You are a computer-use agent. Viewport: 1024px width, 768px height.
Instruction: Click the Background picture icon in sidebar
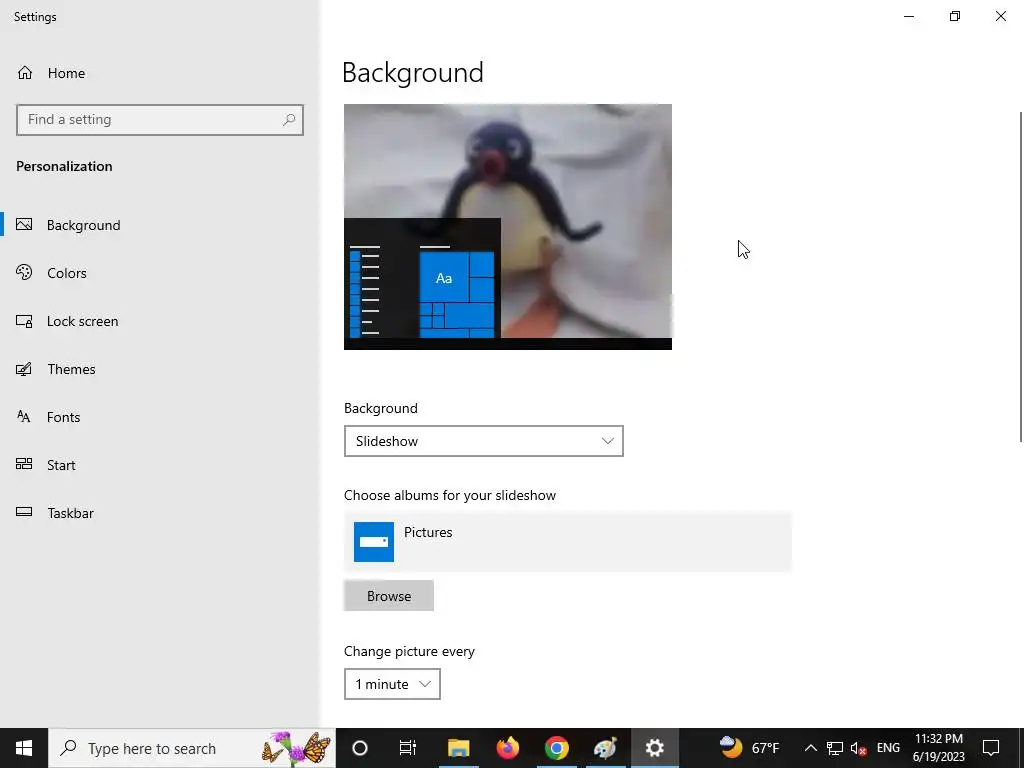point(24,225)
